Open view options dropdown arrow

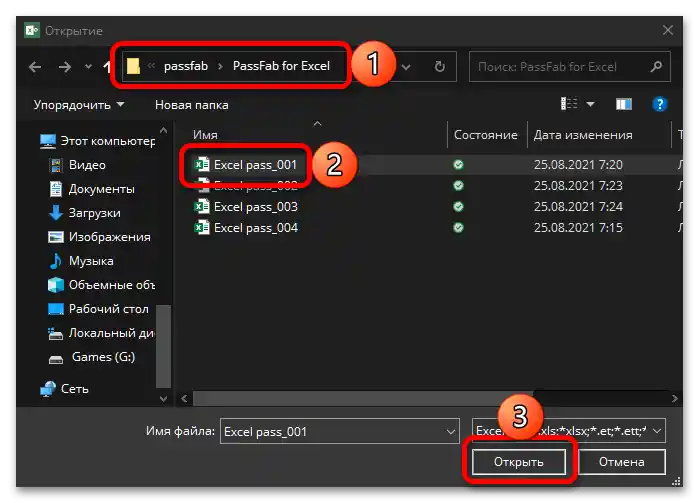click(590, 104)
